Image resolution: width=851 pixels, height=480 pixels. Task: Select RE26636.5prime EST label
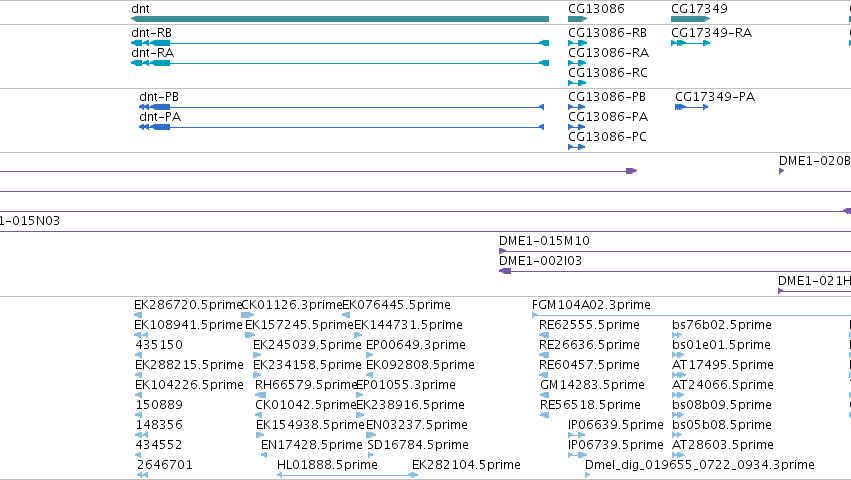point(589,345)
